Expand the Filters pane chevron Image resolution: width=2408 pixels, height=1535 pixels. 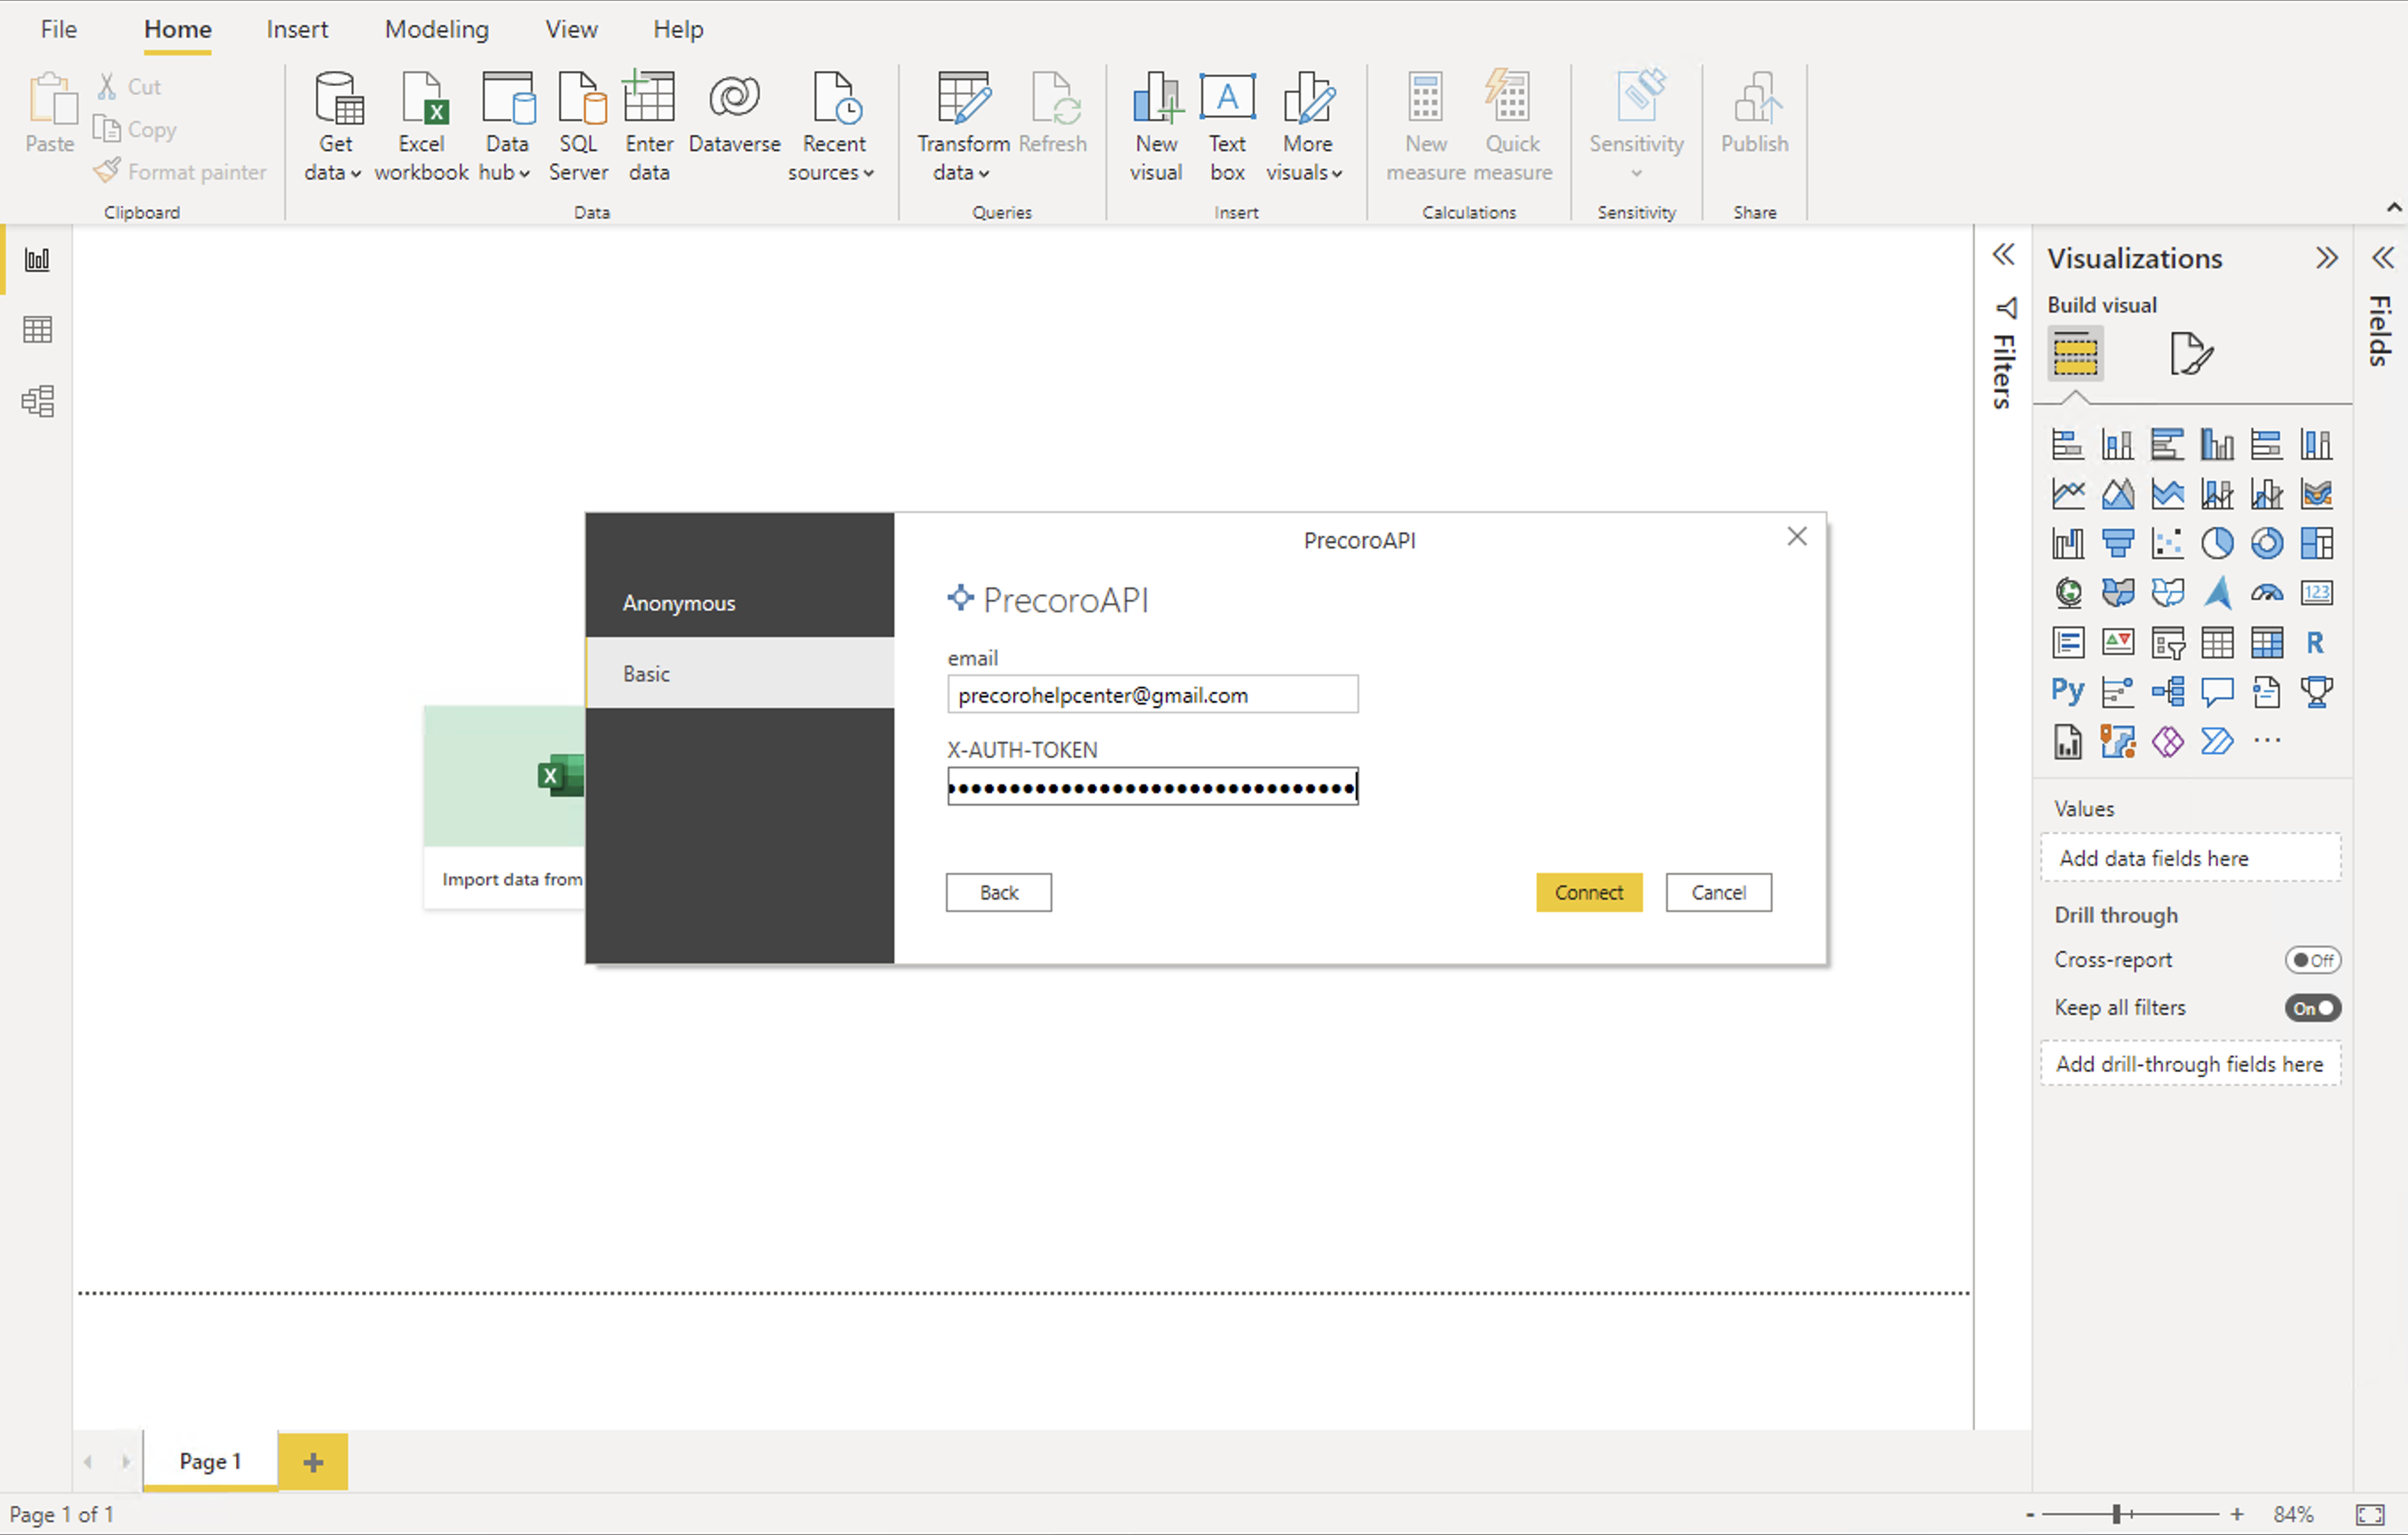click(x=2003, y=255)
